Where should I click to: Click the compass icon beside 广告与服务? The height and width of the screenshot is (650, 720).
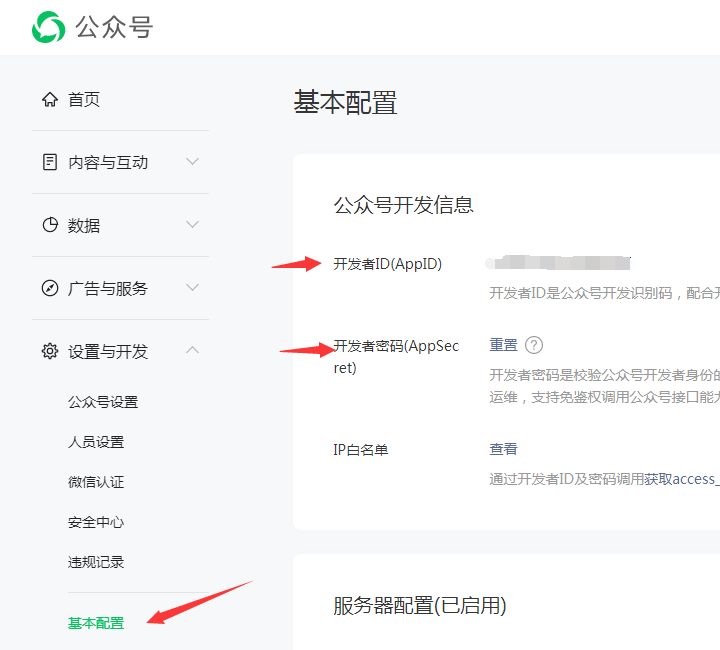[49, 288]
